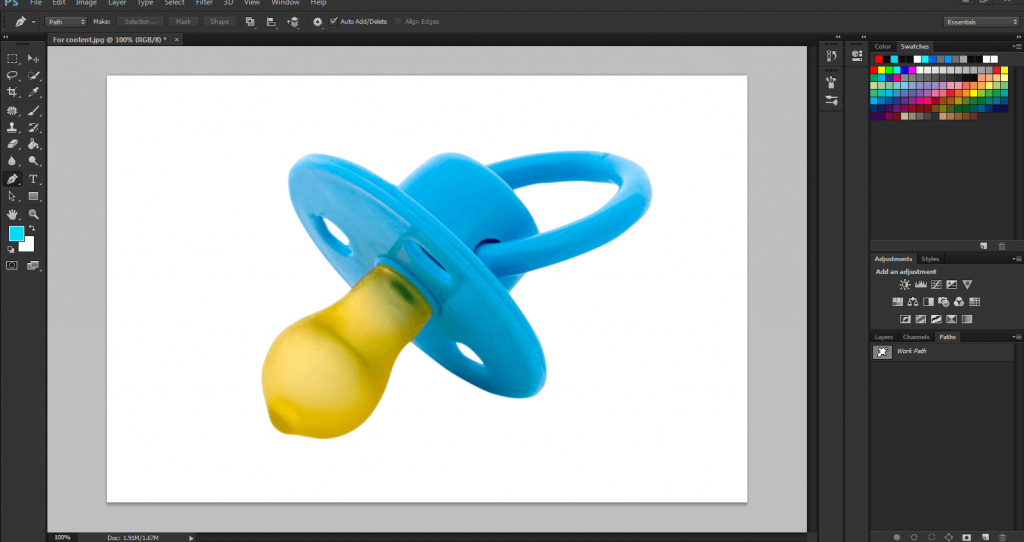The image size is (1024, 542).
Task: Open the Pen tool preset picker arrow
Action: pyautogui.click(x=33, y=22)
